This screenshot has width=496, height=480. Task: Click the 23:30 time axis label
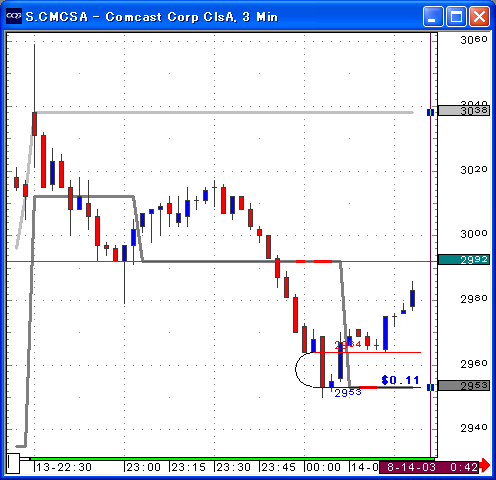233,467
